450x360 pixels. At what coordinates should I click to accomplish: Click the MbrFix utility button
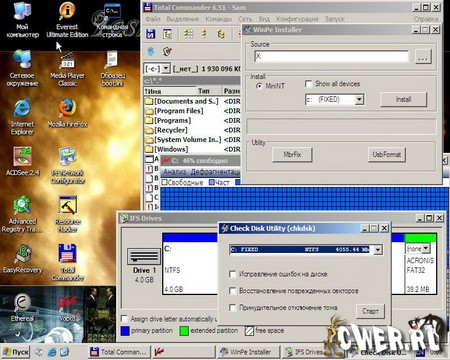(x=292, y=154)
